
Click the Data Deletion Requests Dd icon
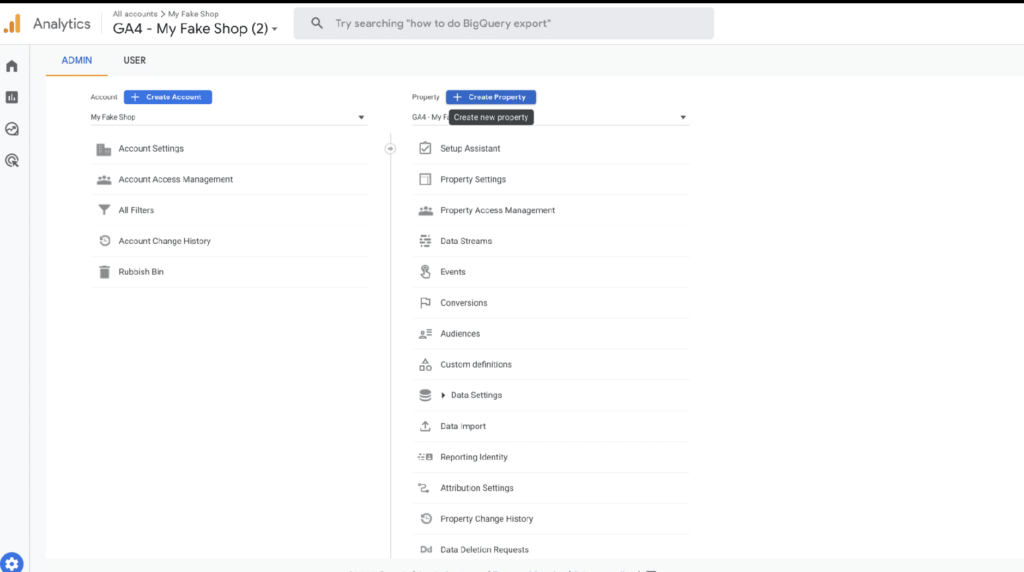tap(426, 550)
